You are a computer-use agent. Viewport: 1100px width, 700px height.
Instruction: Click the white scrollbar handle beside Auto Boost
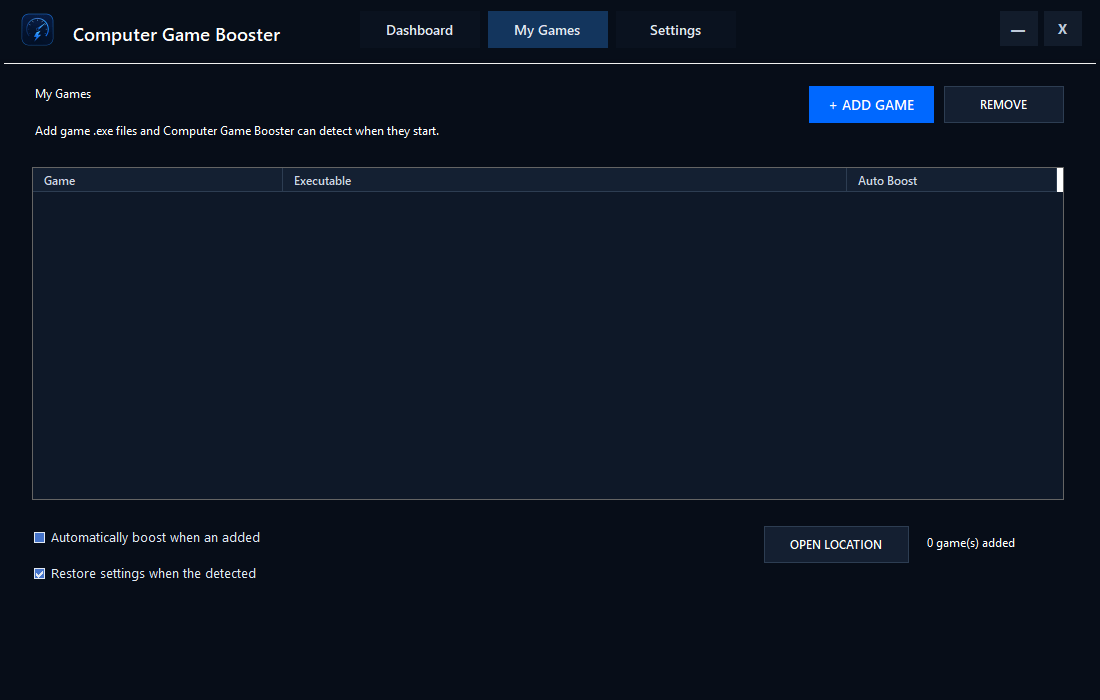tap(1060, 180)
